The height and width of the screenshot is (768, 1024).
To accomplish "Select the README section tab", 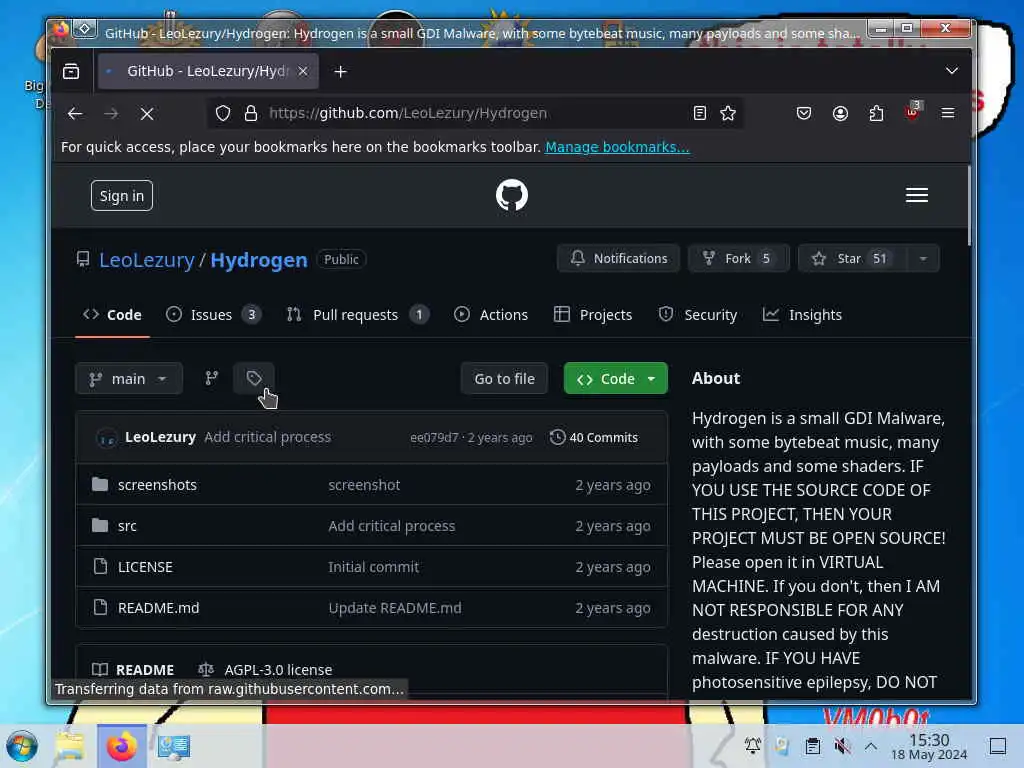I will [x=133, y=670].
